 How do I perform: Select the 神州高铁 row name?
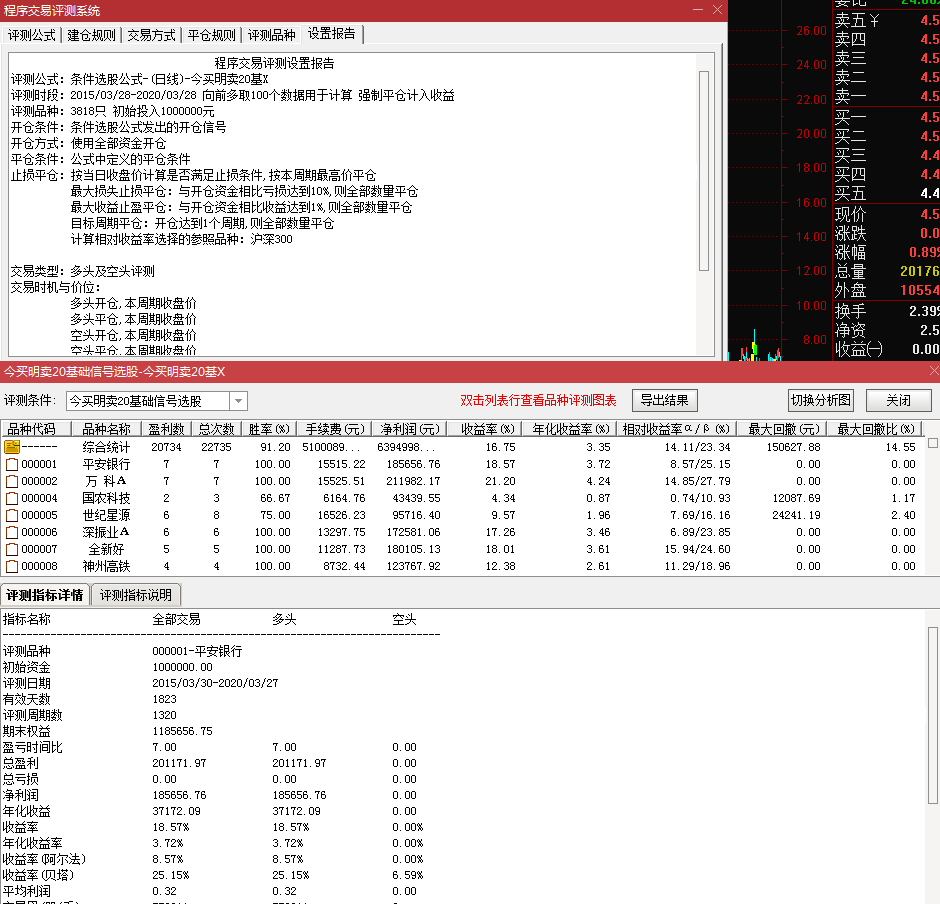click(x=106, y=566)
